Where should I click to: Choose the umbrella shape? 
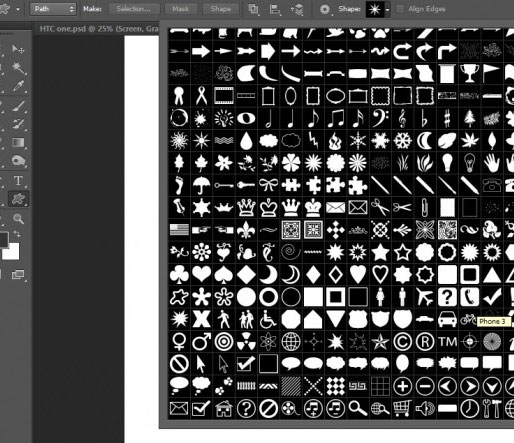pyautogui.click(x=201, y=185)
